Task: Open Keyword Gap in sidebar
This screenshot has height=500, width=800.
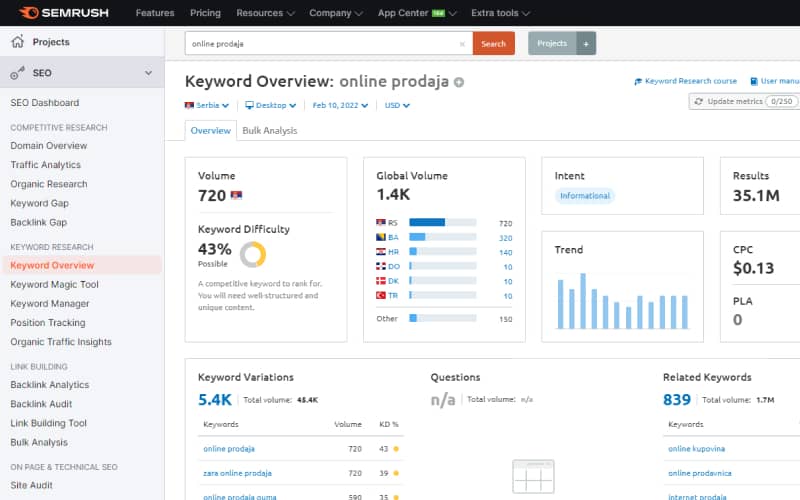Action: pos(39,203)
